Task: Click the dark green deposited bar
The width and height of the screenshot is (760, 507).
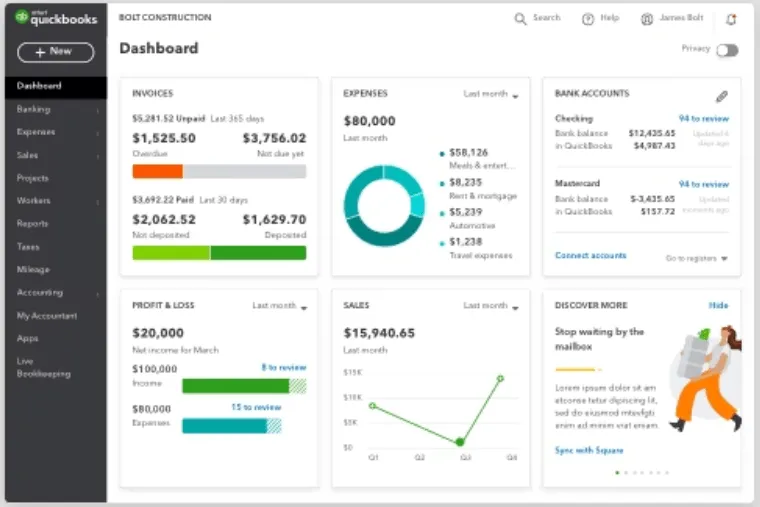Action: click(x=258, y=253)
